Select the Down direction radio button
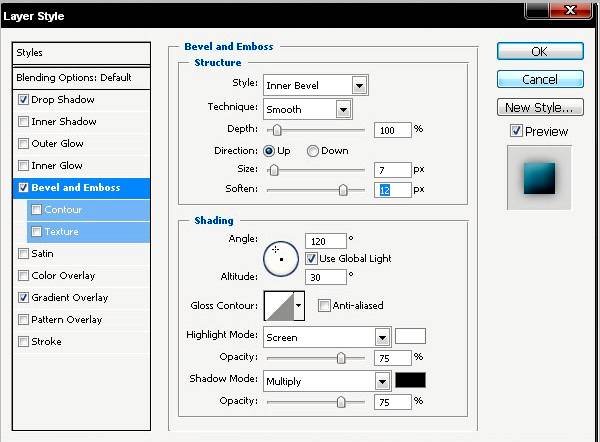600x442 pixels. 313,151
